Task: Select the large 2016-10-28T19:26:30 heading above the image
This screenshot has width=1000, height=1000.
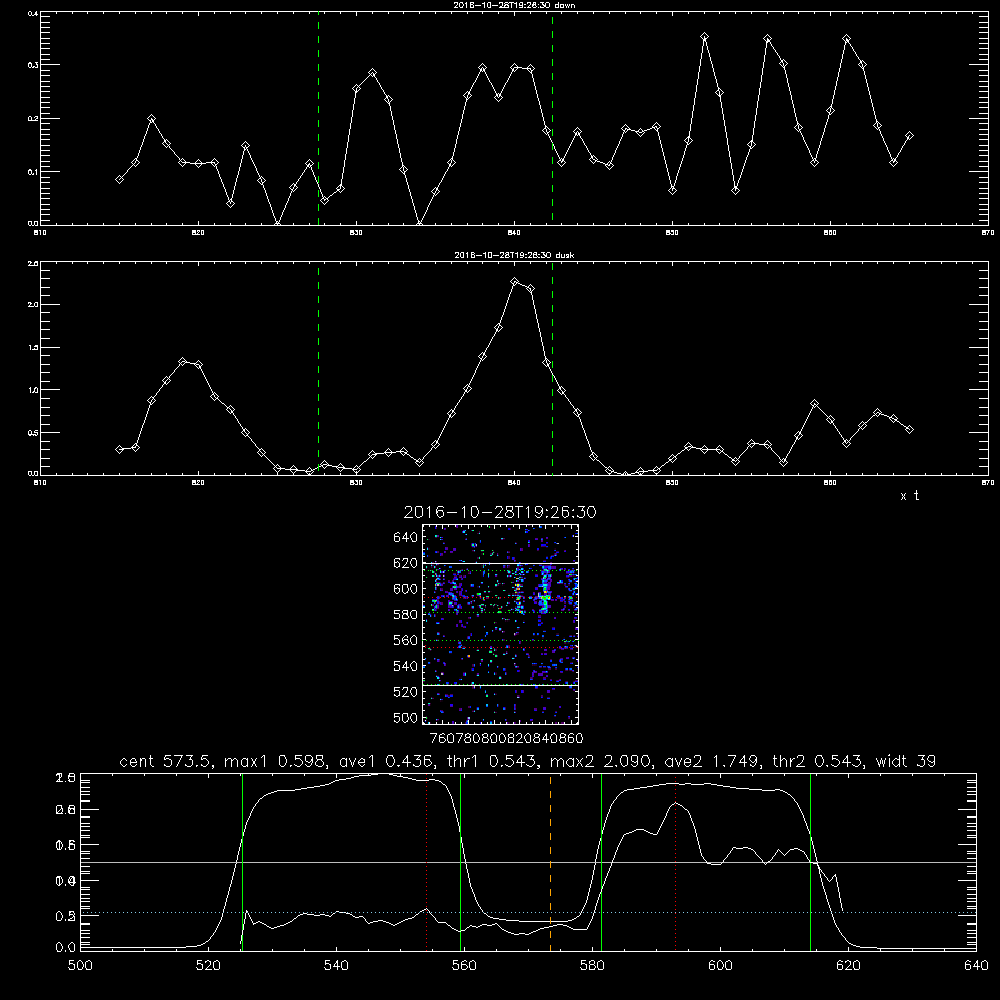Action: click(x=500, y=513)
